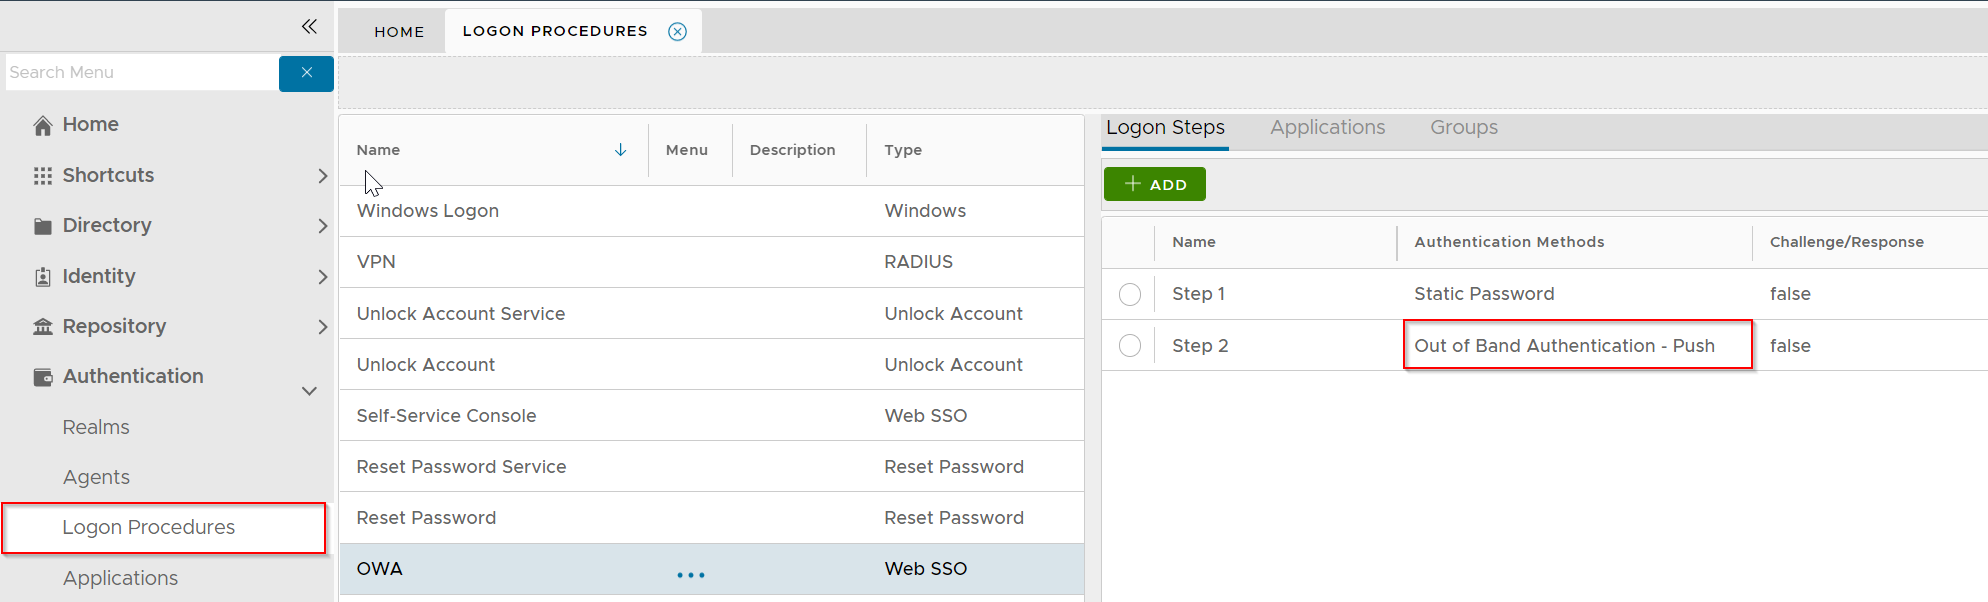Screen dimensions: 1988x602
Task: Select the Step 2 radio button
Action: [x=1130, y=346]
